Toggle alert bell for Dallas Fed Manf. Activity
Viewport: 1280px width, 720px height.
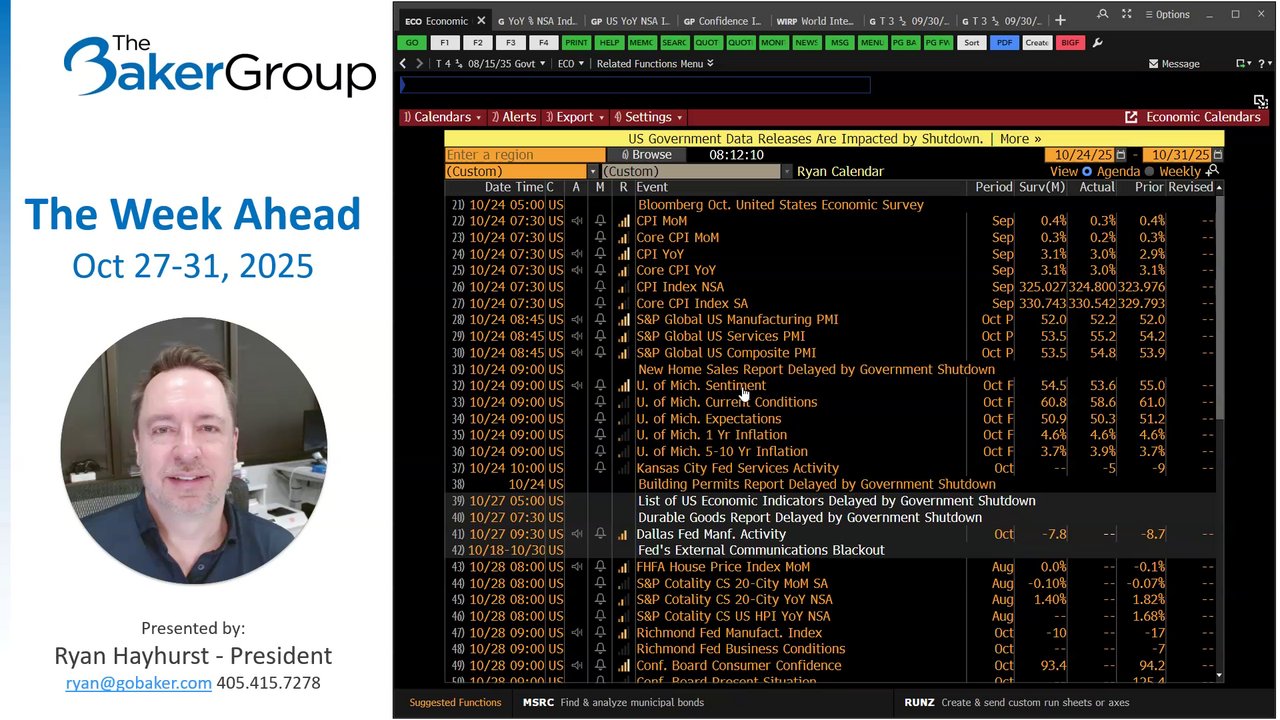600,534
